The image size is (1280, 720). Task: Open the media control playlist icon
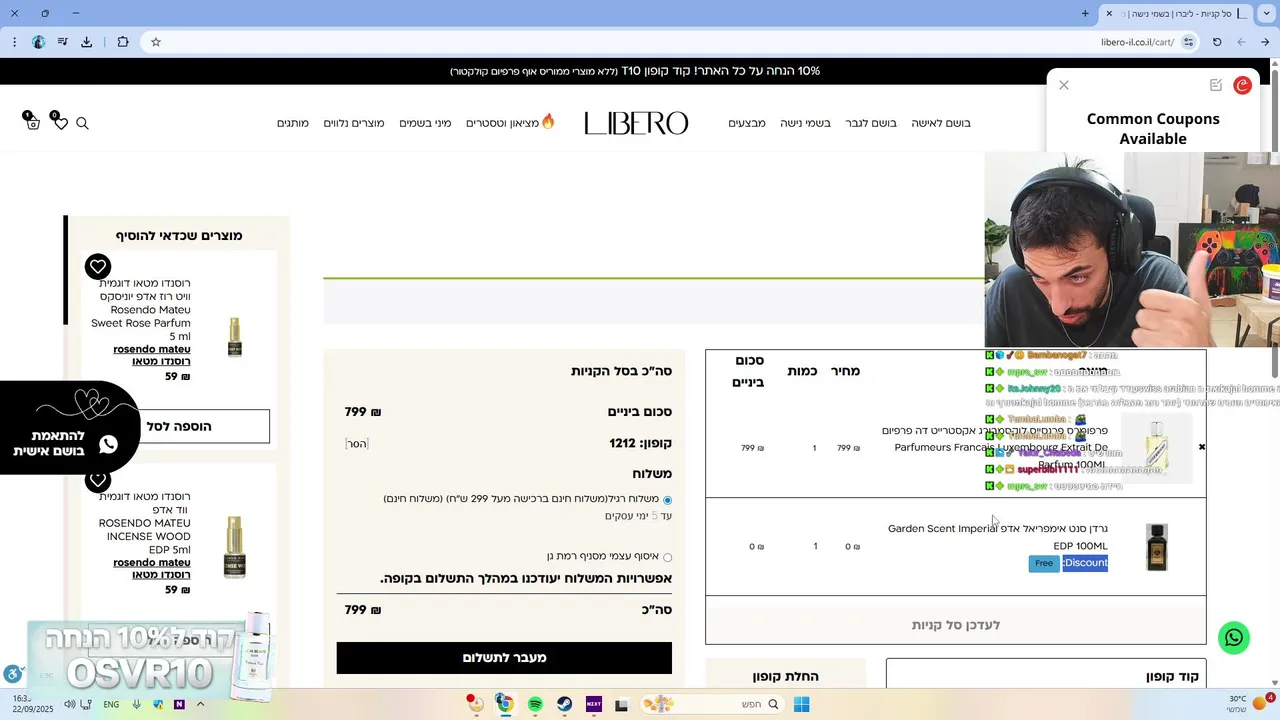[62, 42]
